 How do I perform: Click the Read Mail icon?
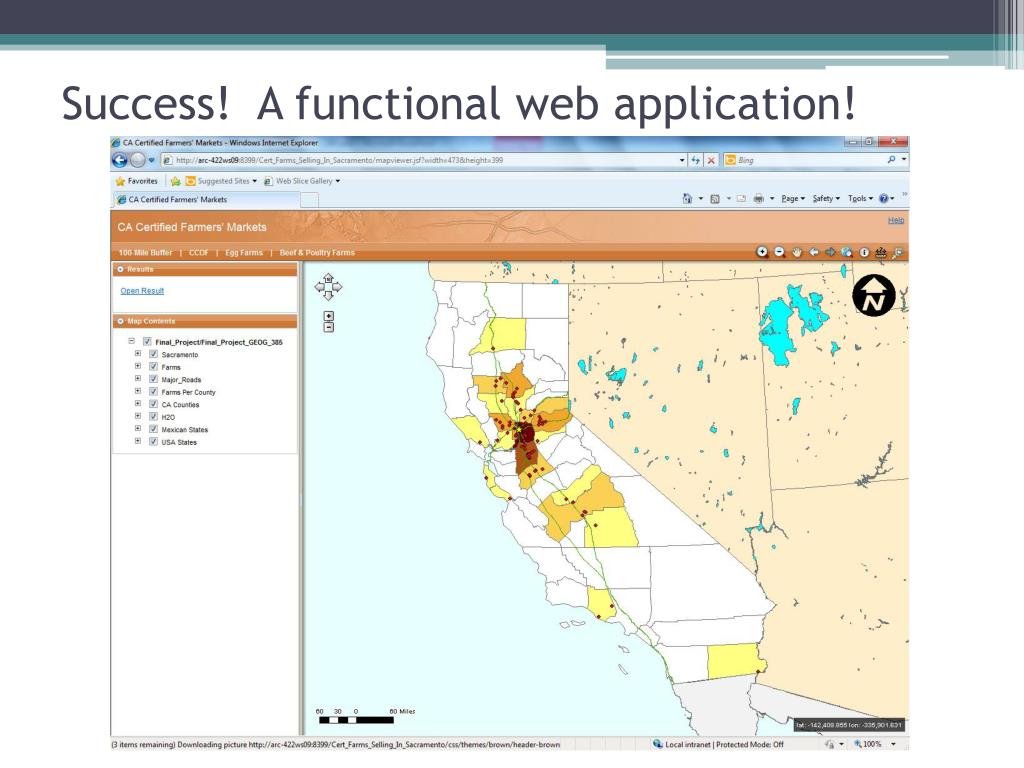tap(741, 199)
